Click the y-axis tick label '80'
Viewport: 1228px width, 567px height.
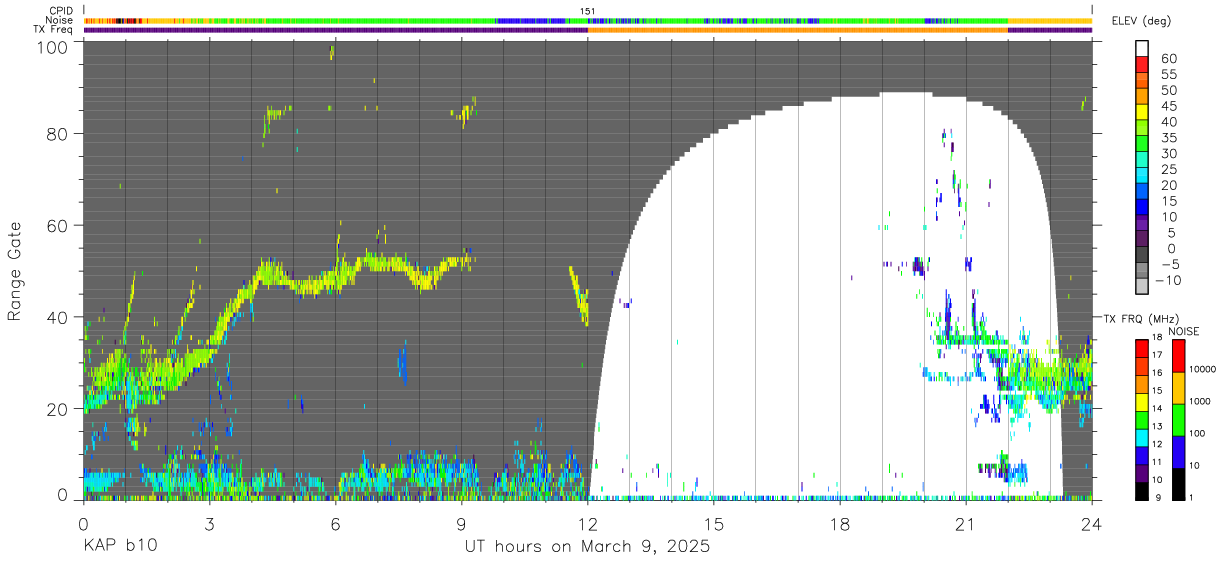pyautogui.click(x=57, y=134)
